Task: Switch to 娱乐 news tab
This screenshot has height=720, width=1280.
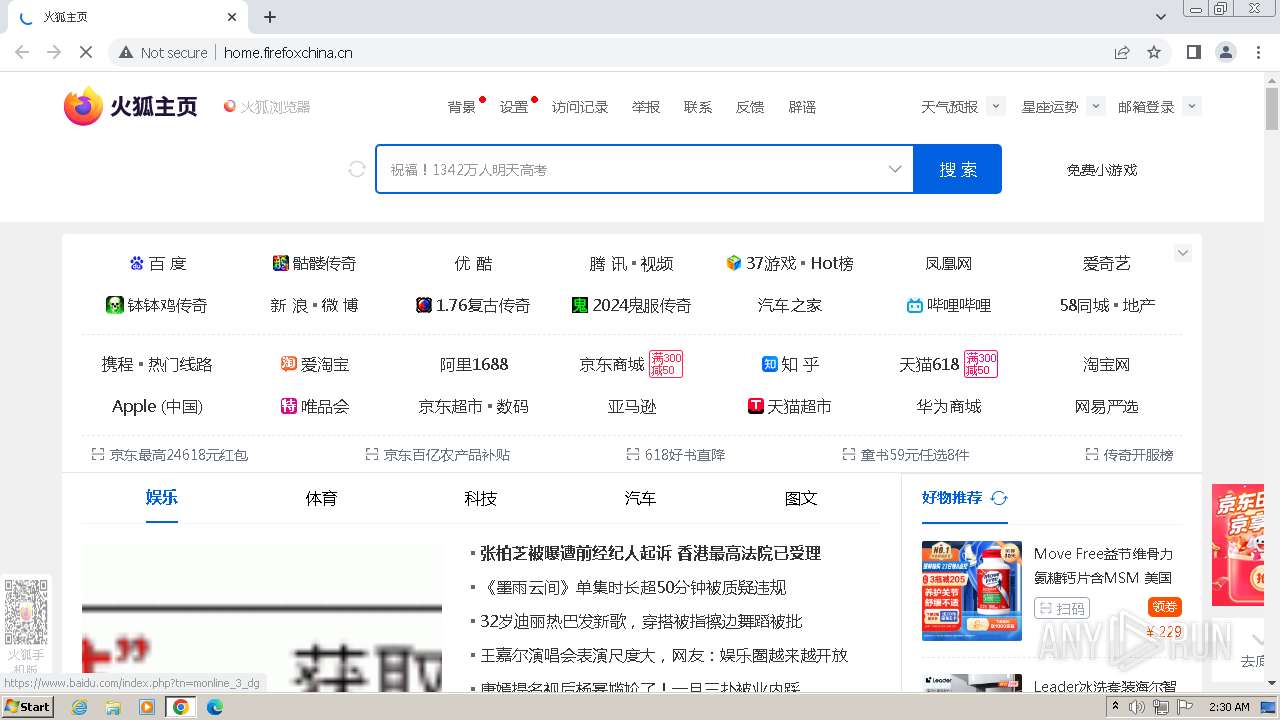Action: 162,497
